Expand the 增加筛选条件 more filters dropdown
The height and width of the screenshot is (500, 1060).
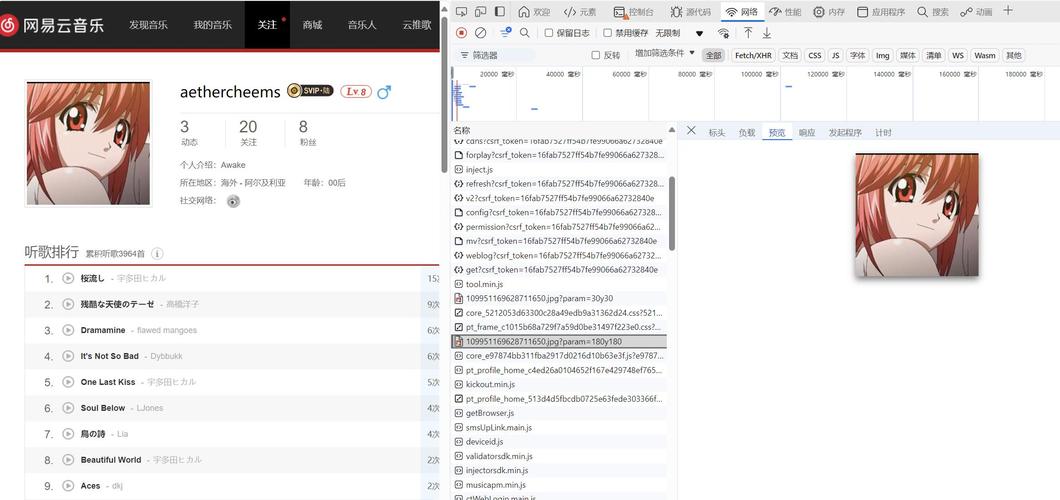[665, 53]
